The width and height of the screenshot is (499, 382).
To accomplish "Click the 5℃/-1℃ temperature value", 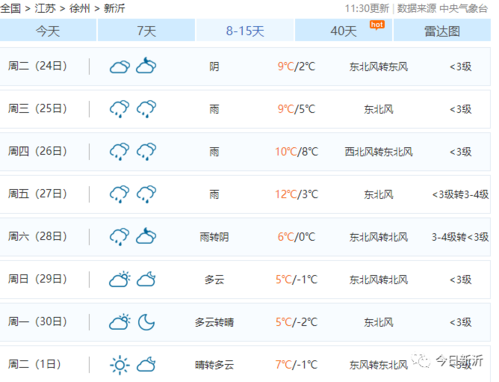I will pos(296,279).
